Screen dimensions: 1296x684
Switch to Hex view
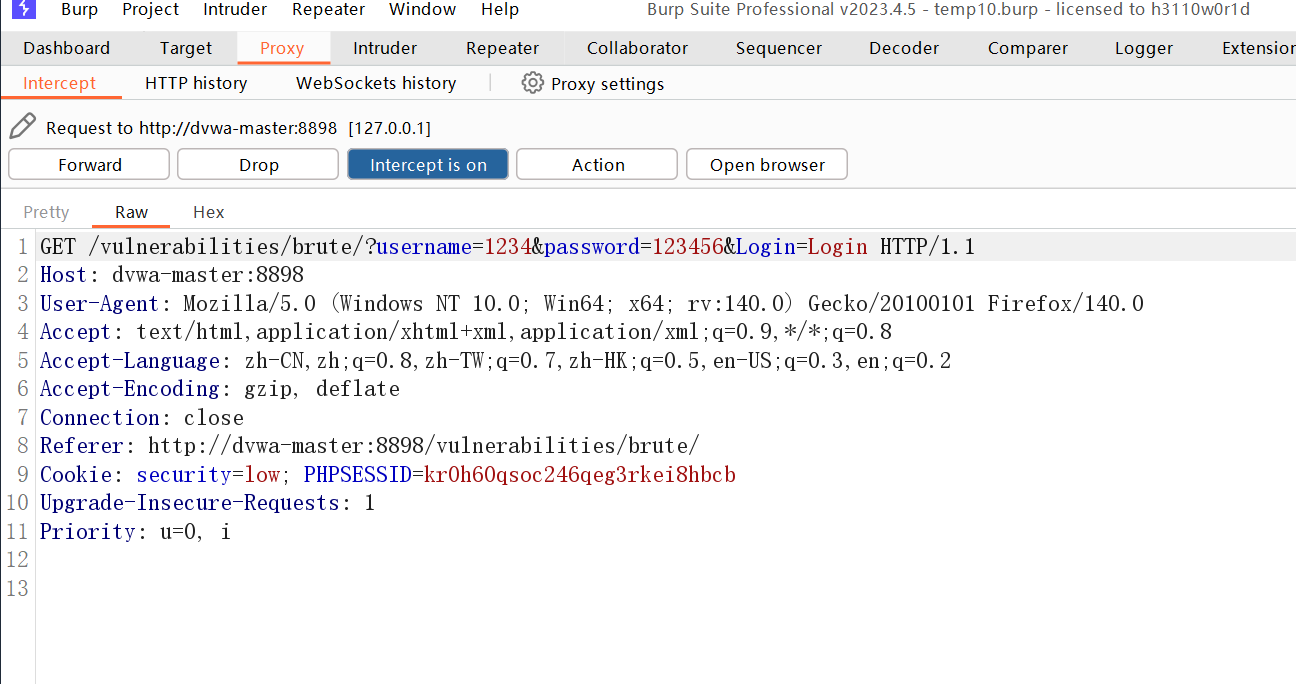209,212
